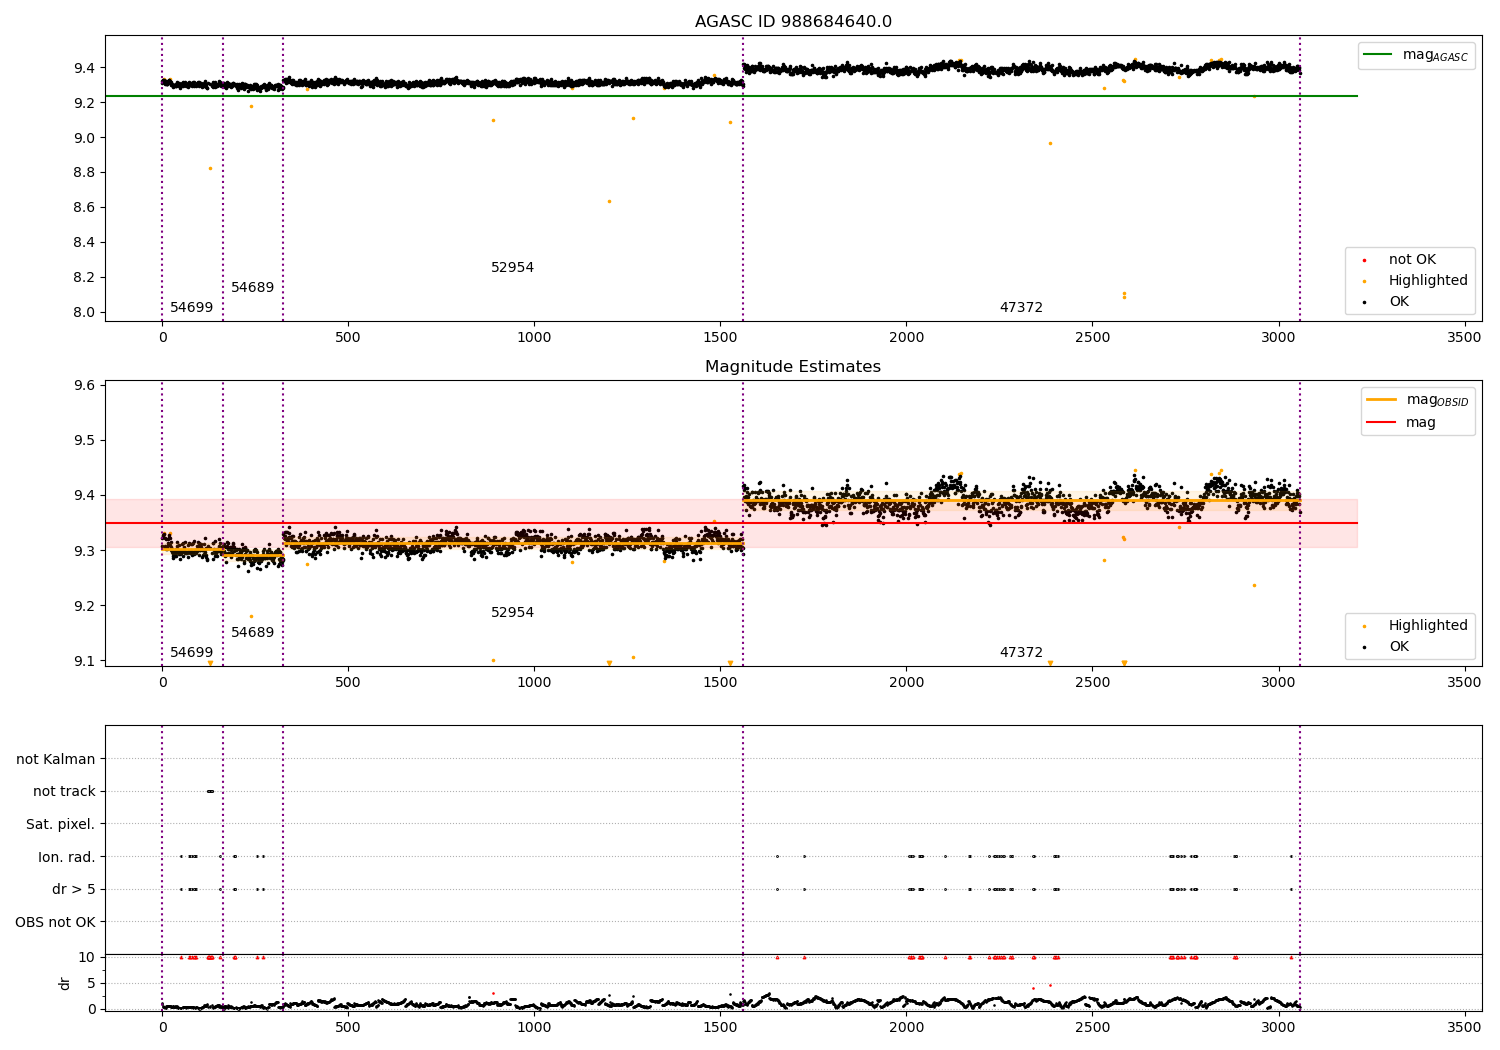Viewport: 1500px width, 1050px height.
Task: Click obsid label 54689 in Magnitude Estimates plot
Action: (252, 633)
